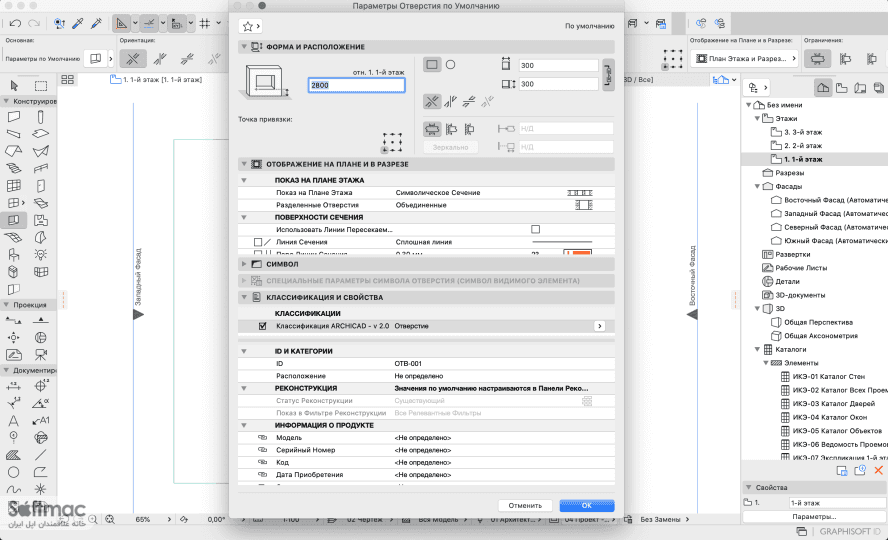Click the View Map icon in Navigator
This screenshot has width=888, height=540.
(842, 88)
